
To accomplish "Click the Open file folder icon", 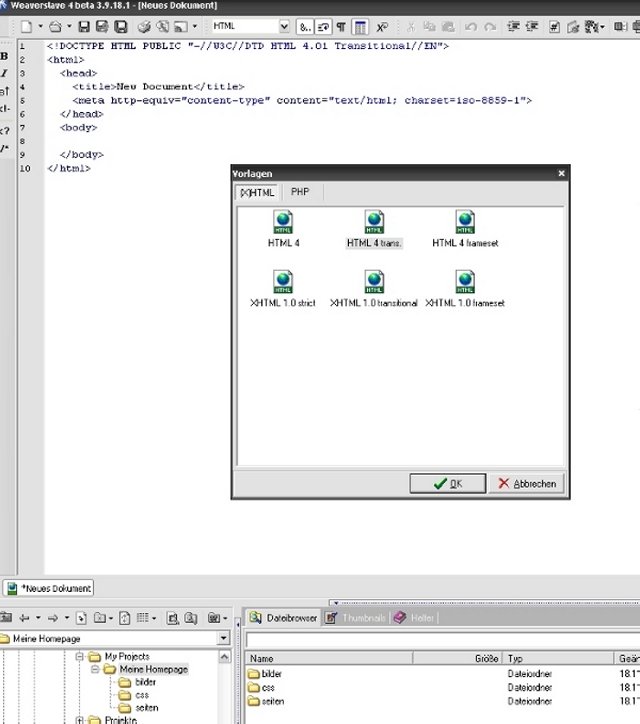I will [x=55, y=27].
